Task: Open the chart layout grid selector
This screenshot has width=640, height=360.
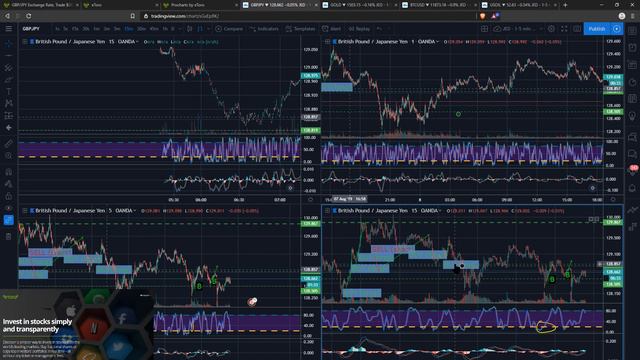Action: coord(484,29)
